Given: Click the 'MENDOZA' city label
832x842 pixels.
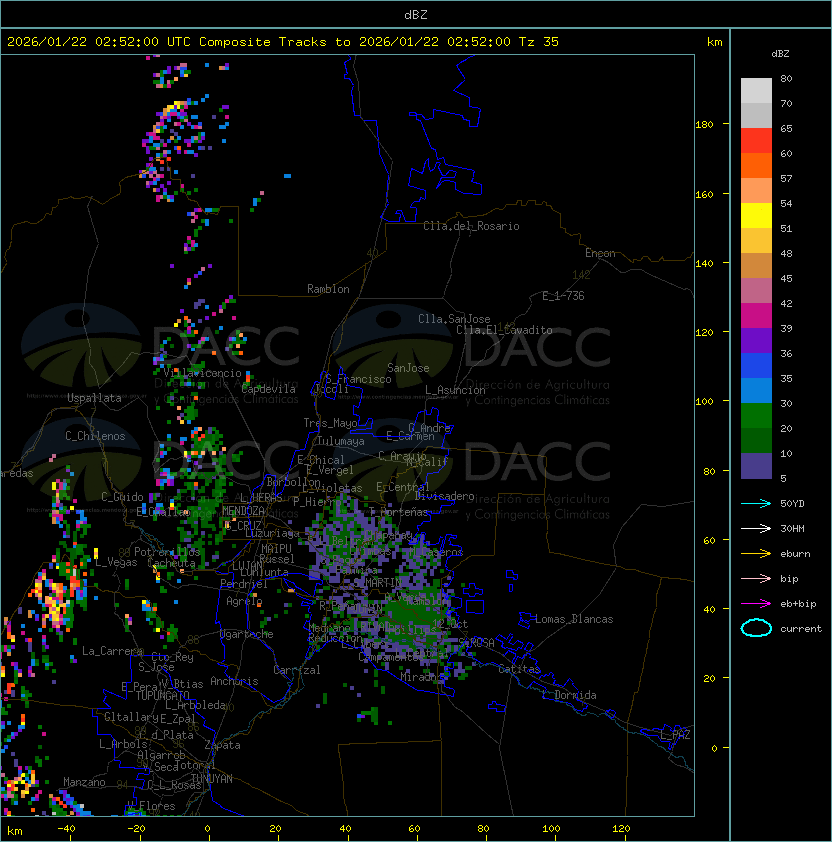Looking at the screenshot, I should (x=243, y=511).
